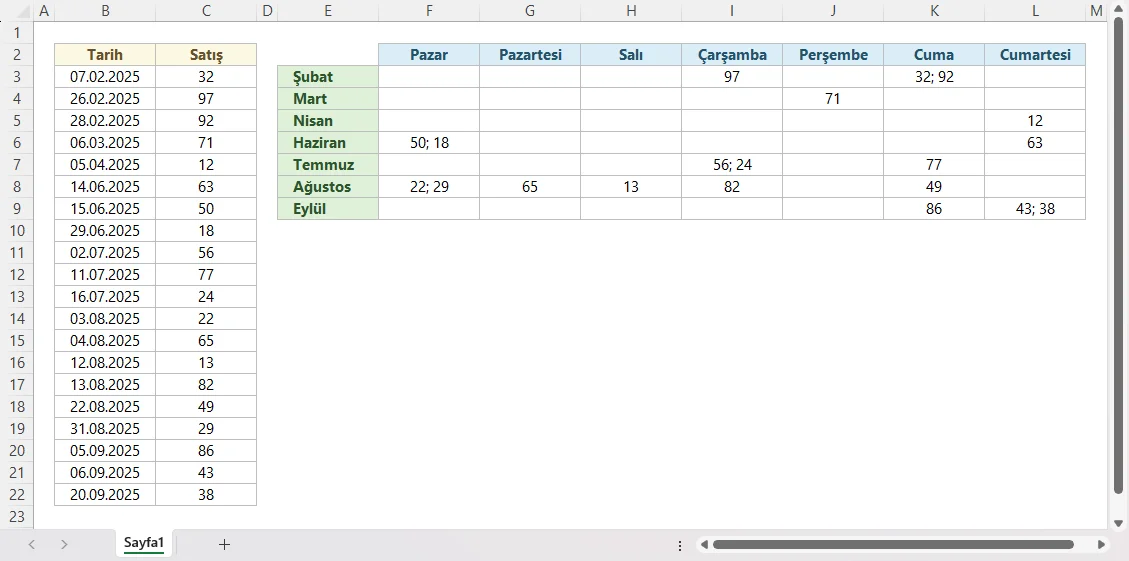1129x561 pixels.
Task: Select the Cuma heading cell
Action: click(934, 55)
